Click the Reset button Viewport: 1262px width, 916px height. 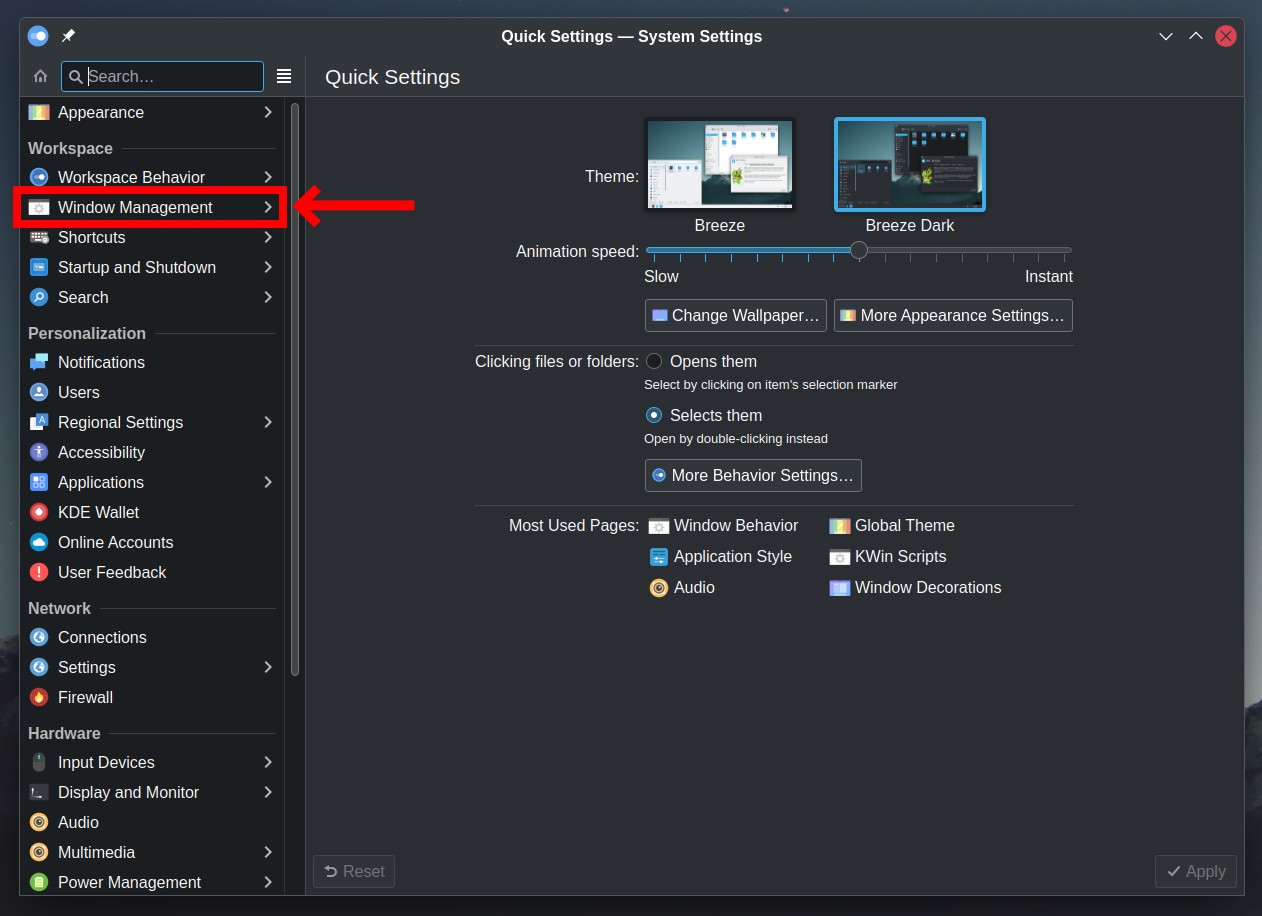354,871
